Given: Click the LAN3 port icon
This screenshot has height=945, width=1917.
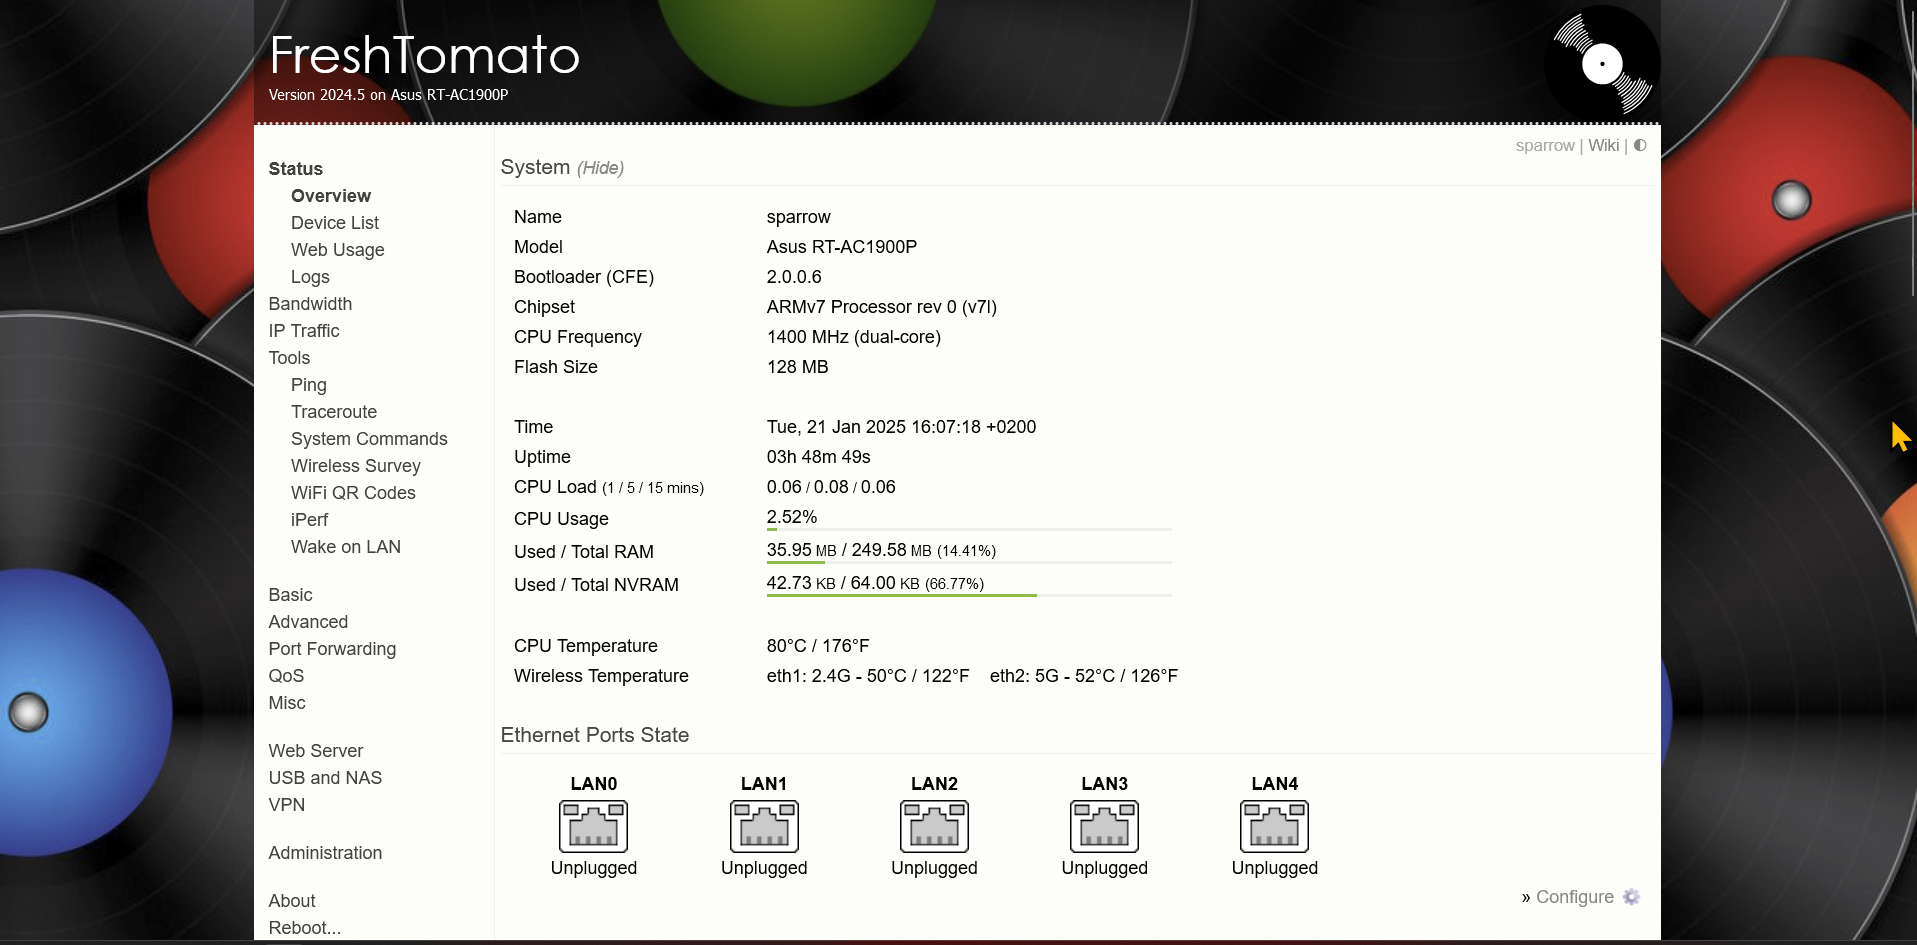Looking at the screenshot, I should (1104, 826).
